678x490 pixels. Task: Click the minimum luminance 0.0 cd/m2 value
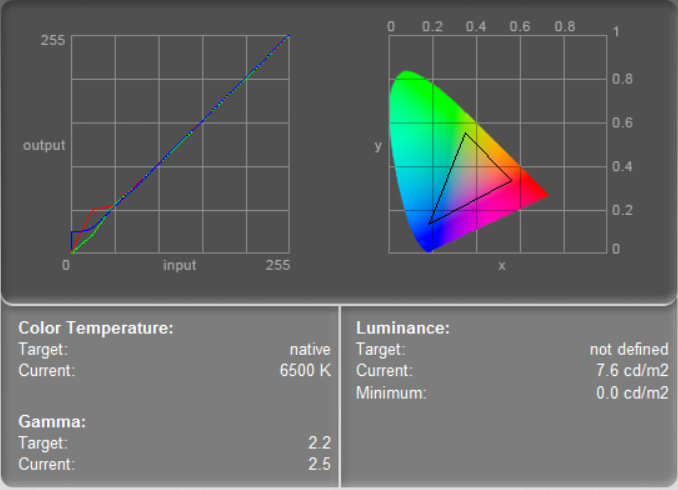tap(629, 392)
